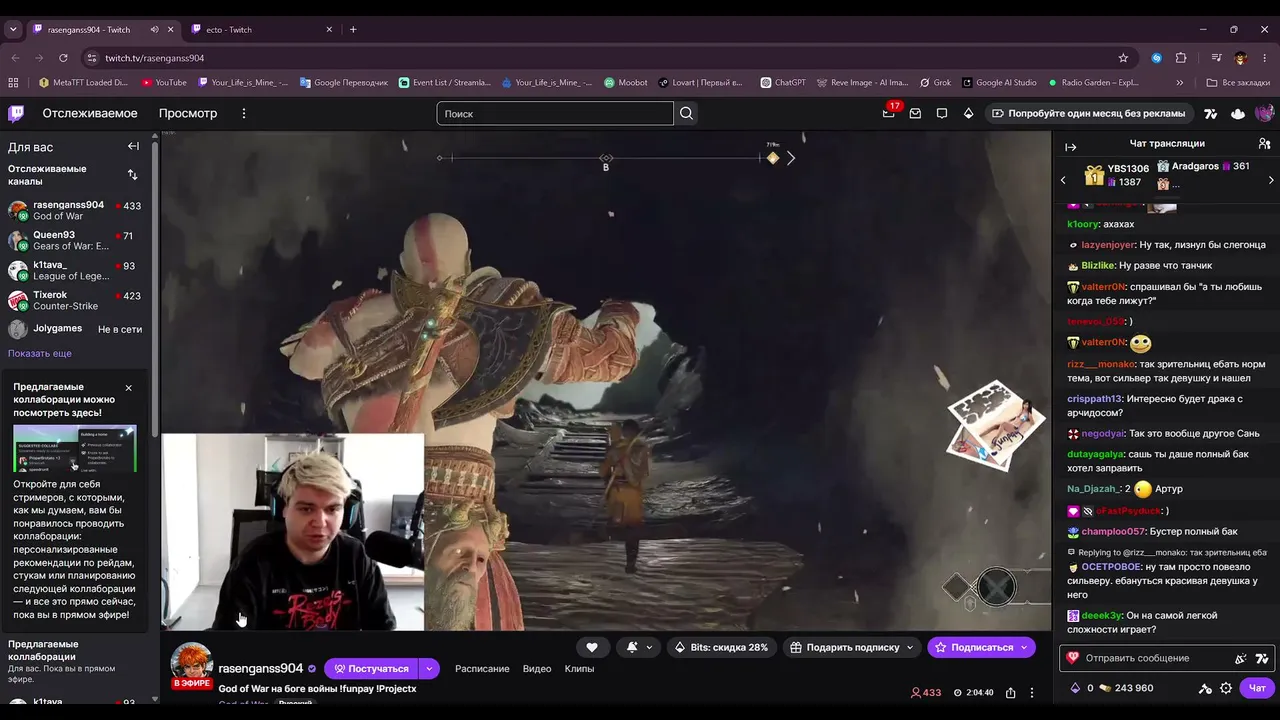Image resolution: width=1280 pixels, height=720 pixels.
Task: Open stream more options three-dot menu
Action: pos(1032,692)
